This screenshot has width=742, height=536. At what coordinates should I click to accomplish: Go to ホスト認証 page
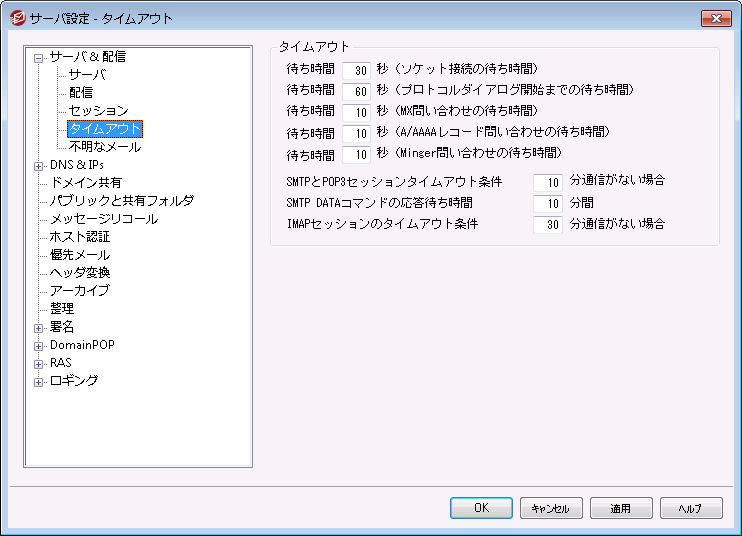(x=80, y=237)
